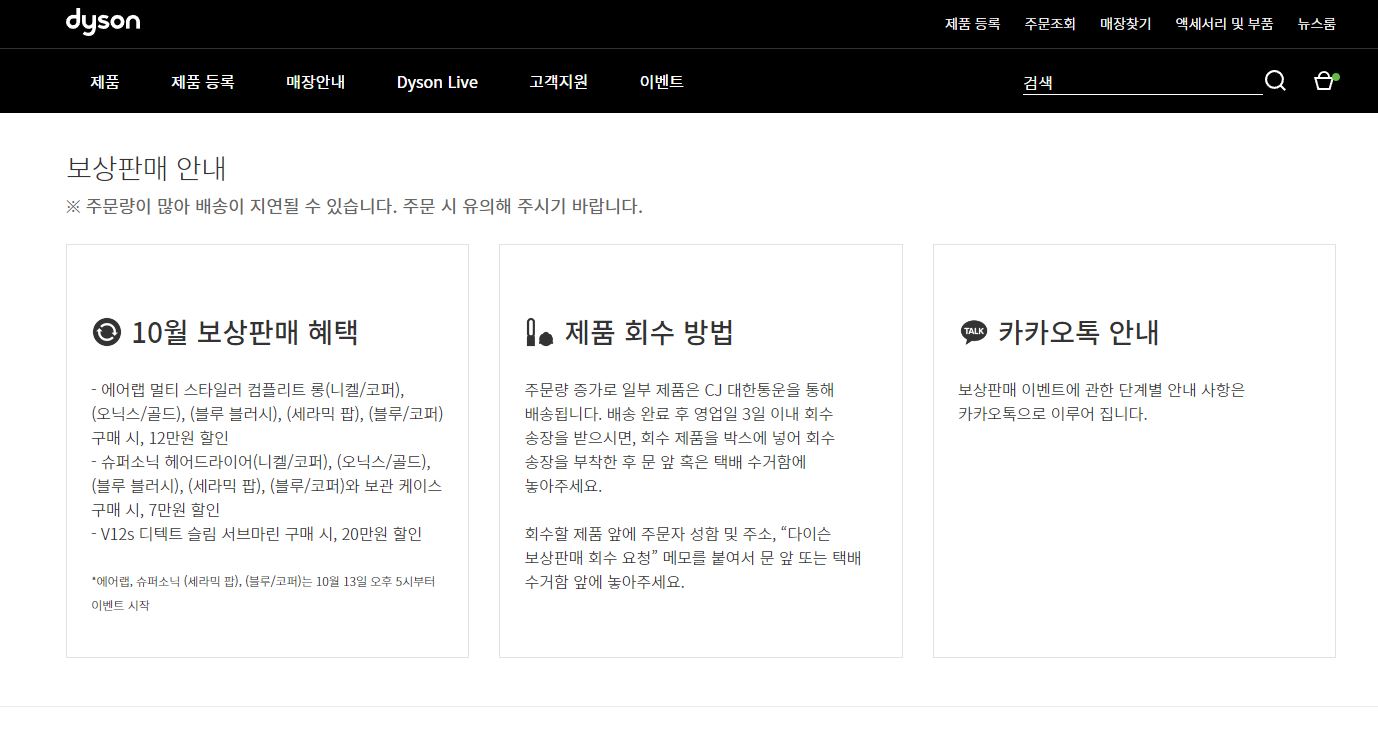Image resolution: width=1378 pixels, height=744 pixels.
Task: Click the line ending in 카카오톡으로 이루어 집니다
Action: pos(1053,414)
